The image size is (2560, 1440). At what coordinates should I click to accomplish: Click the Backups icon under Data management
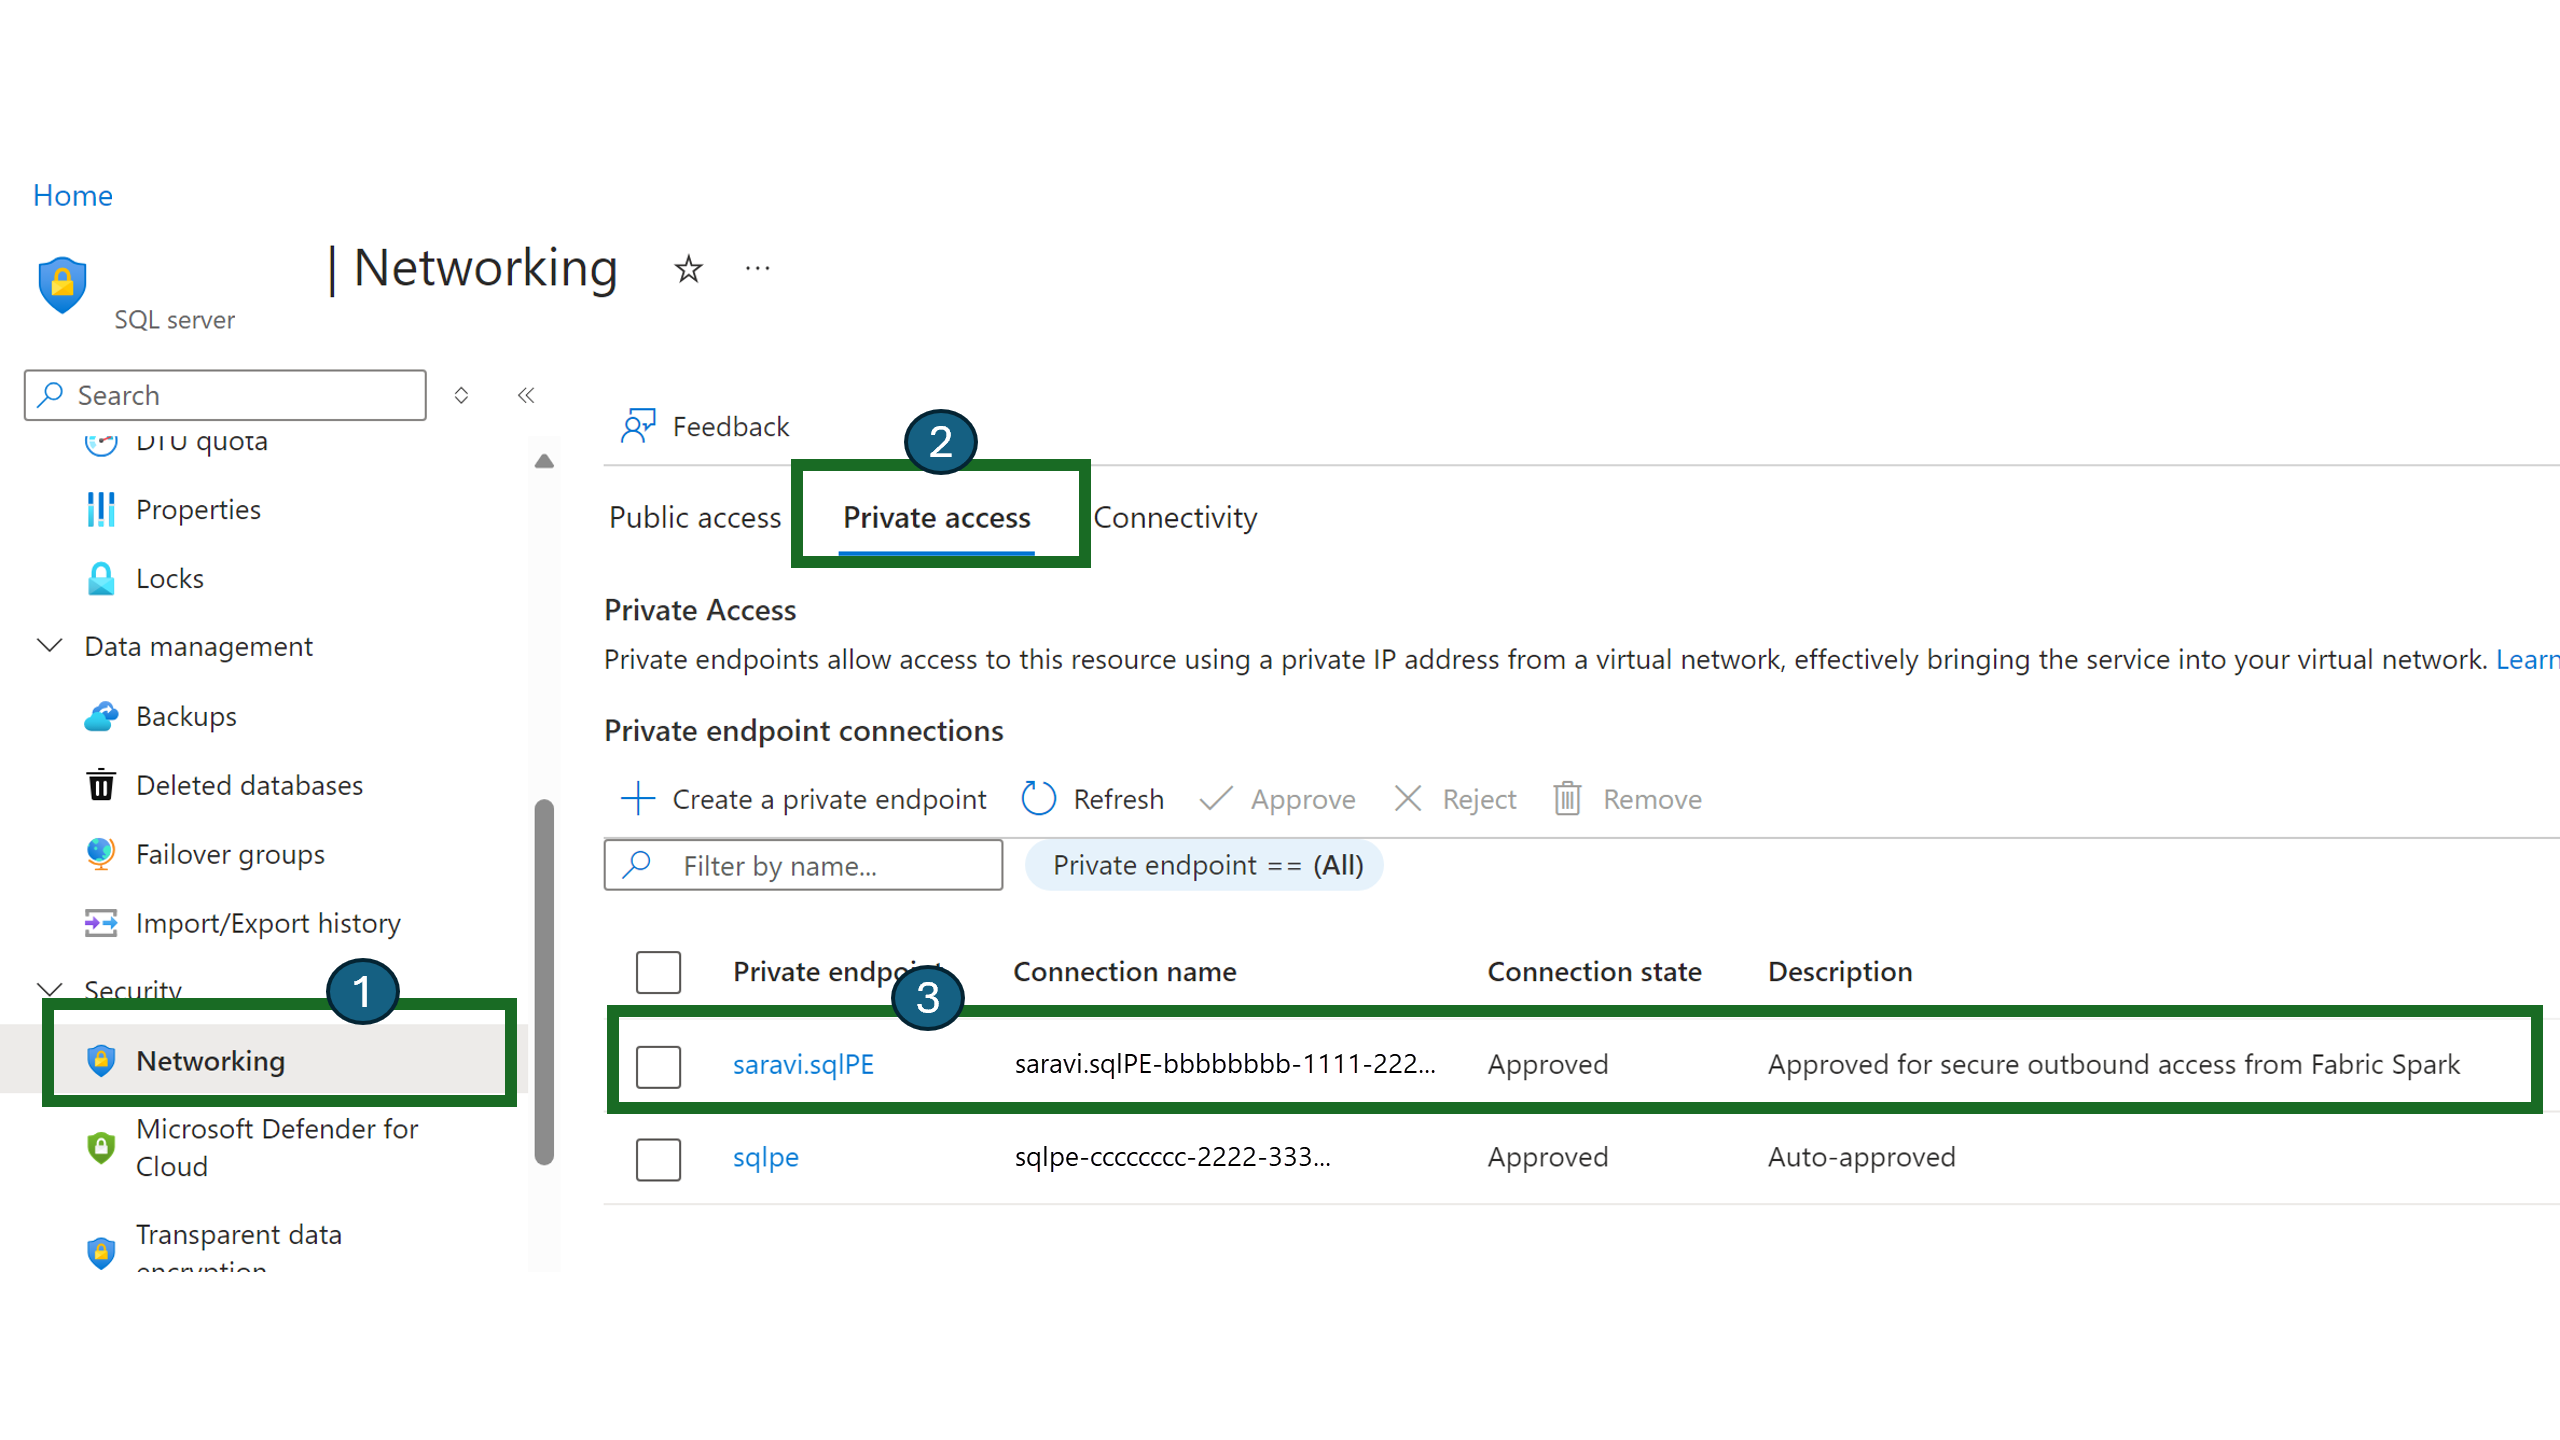(x=100, y=716)
